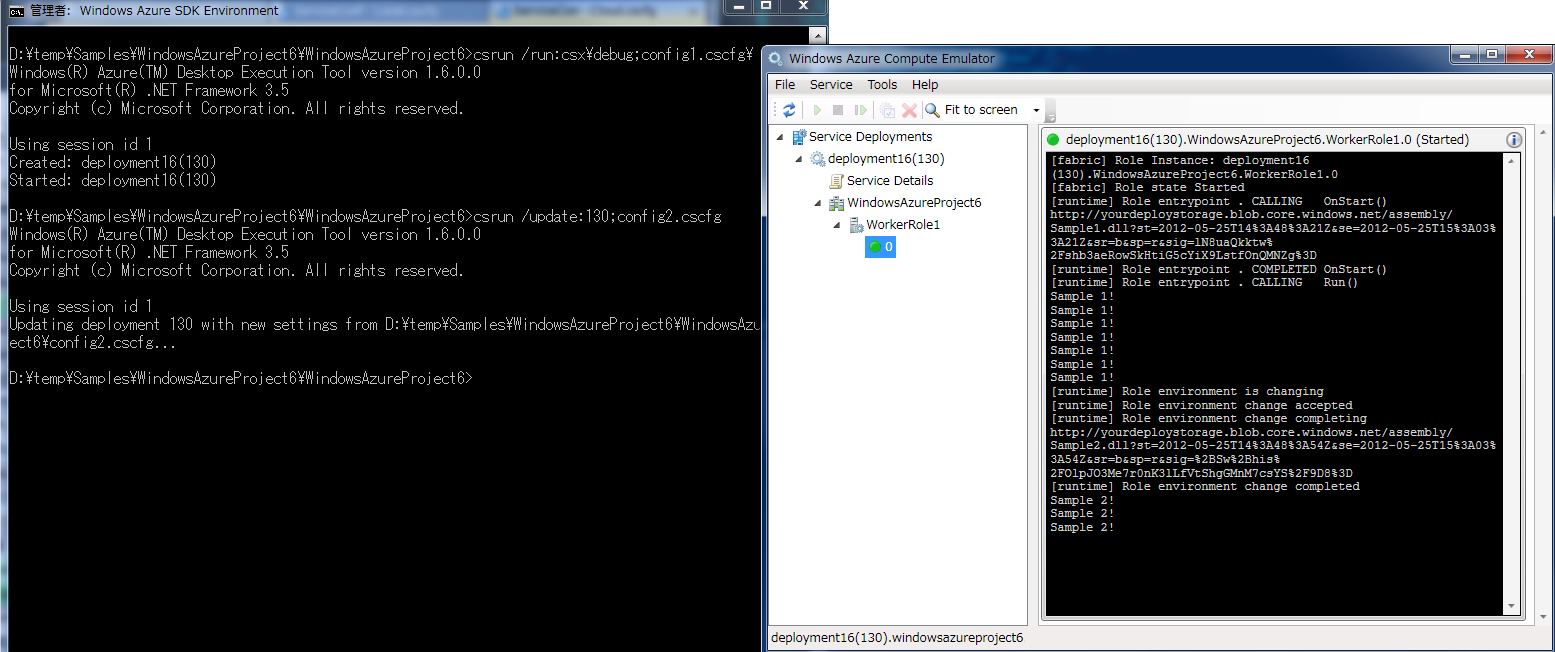Click the 'Role environment is changing' log line
Image resolution: width=1555 pixels, height=652 pixels.
(1187, 392)
